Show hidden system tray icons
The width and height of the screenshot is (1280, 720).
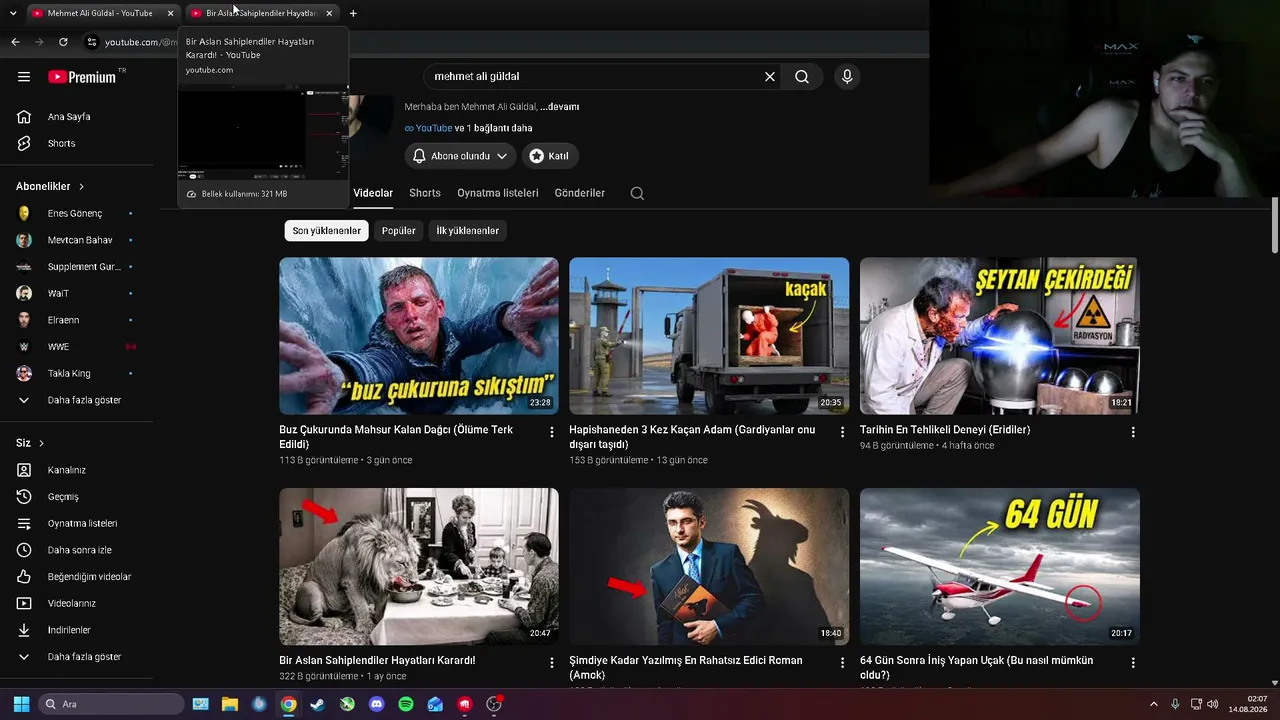(1153, 704)
